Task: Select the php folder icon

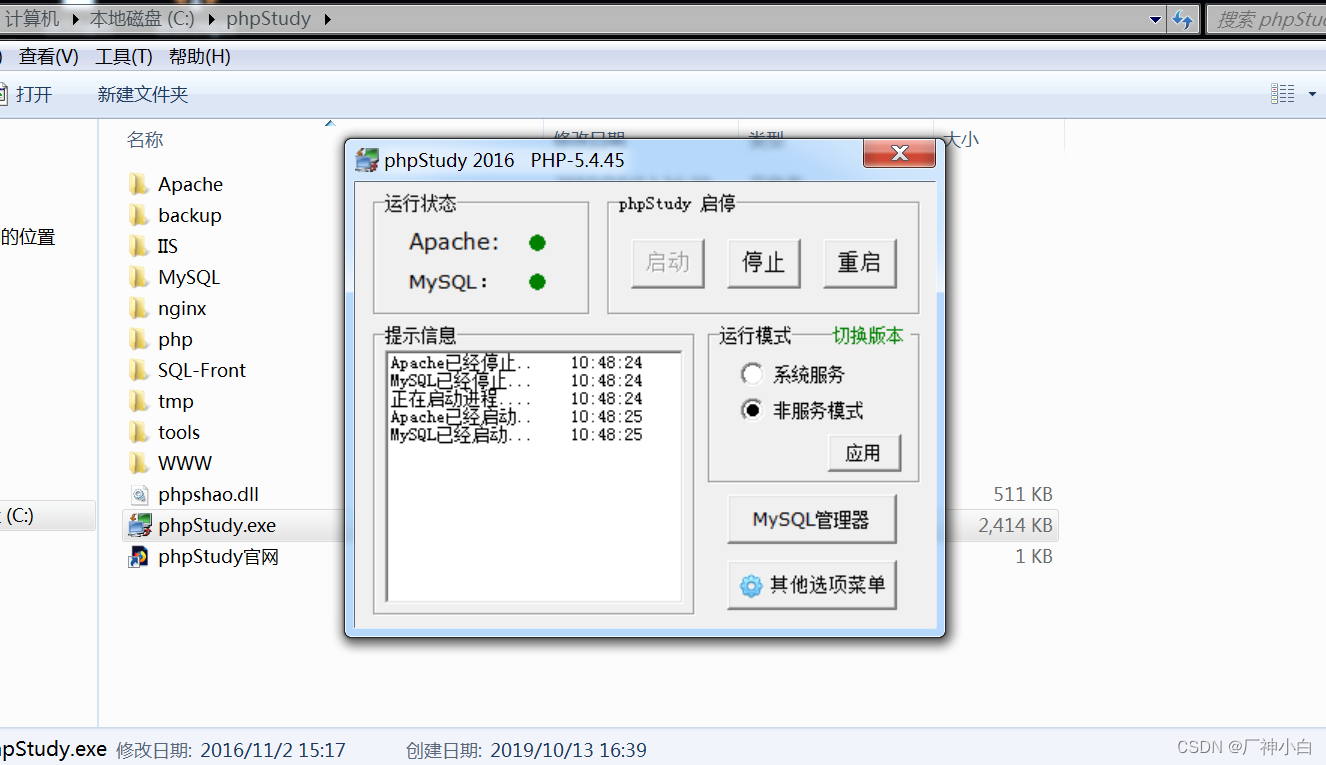Action: [x=139, y=339]
